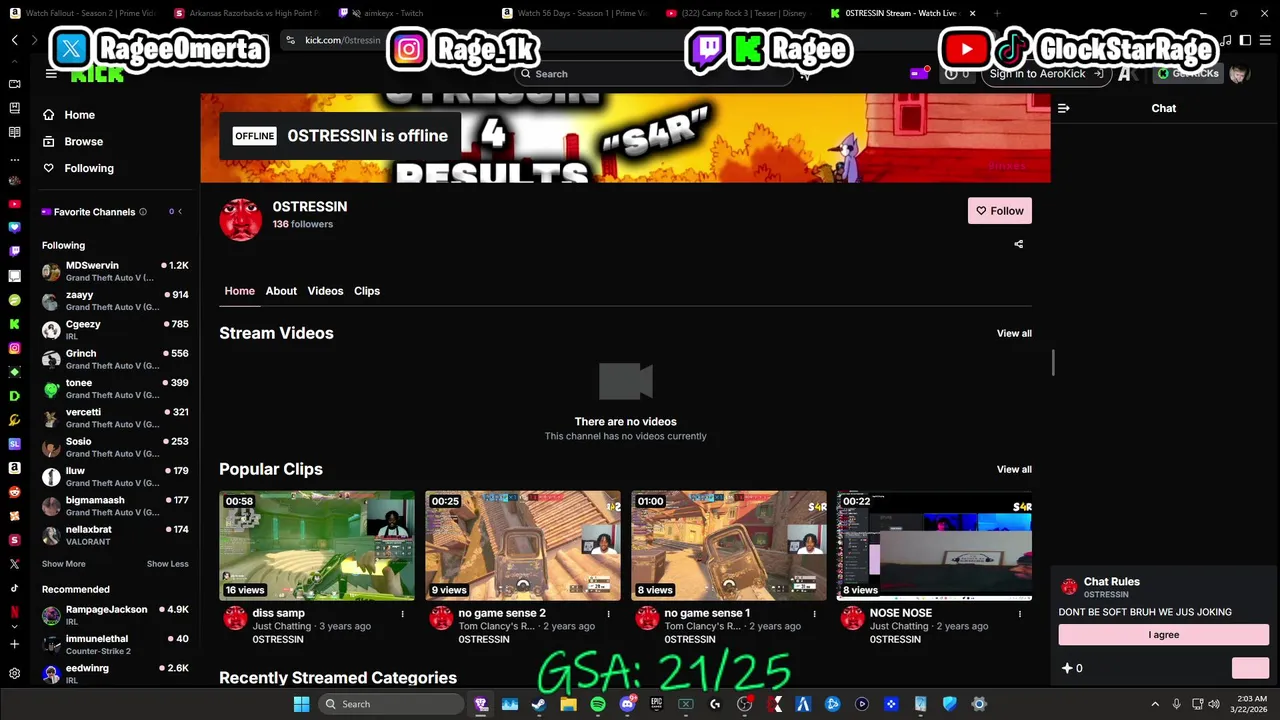
Task: Click 'Sign in to AeroKick' button
Action: click(1046, 74)
